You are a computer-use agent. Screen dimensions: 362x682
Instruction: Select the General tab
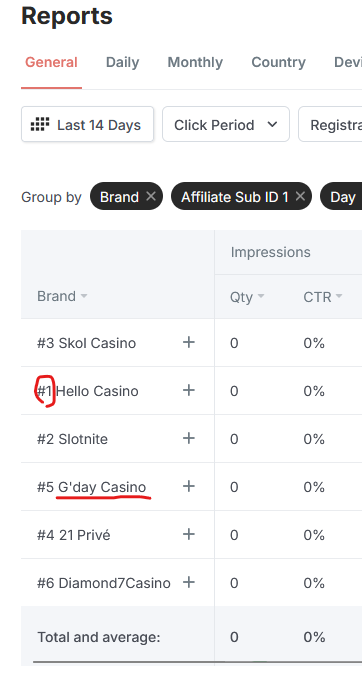pos(51,62)
